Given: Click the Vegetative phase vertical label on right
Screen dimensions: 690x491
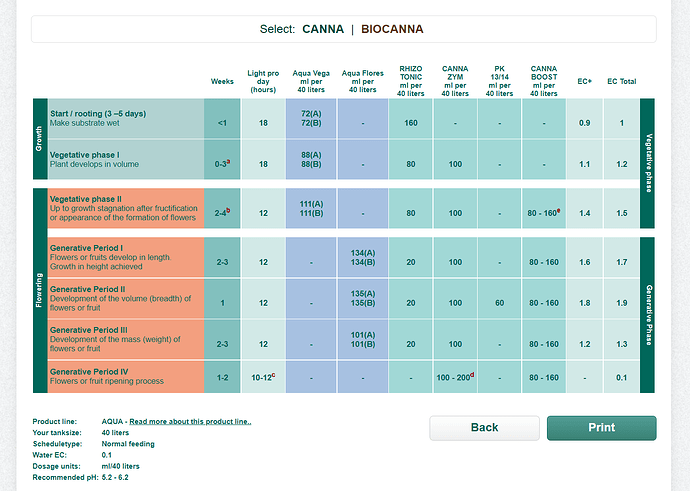Looking at the screenshot, I should click(x=647, y=163).
